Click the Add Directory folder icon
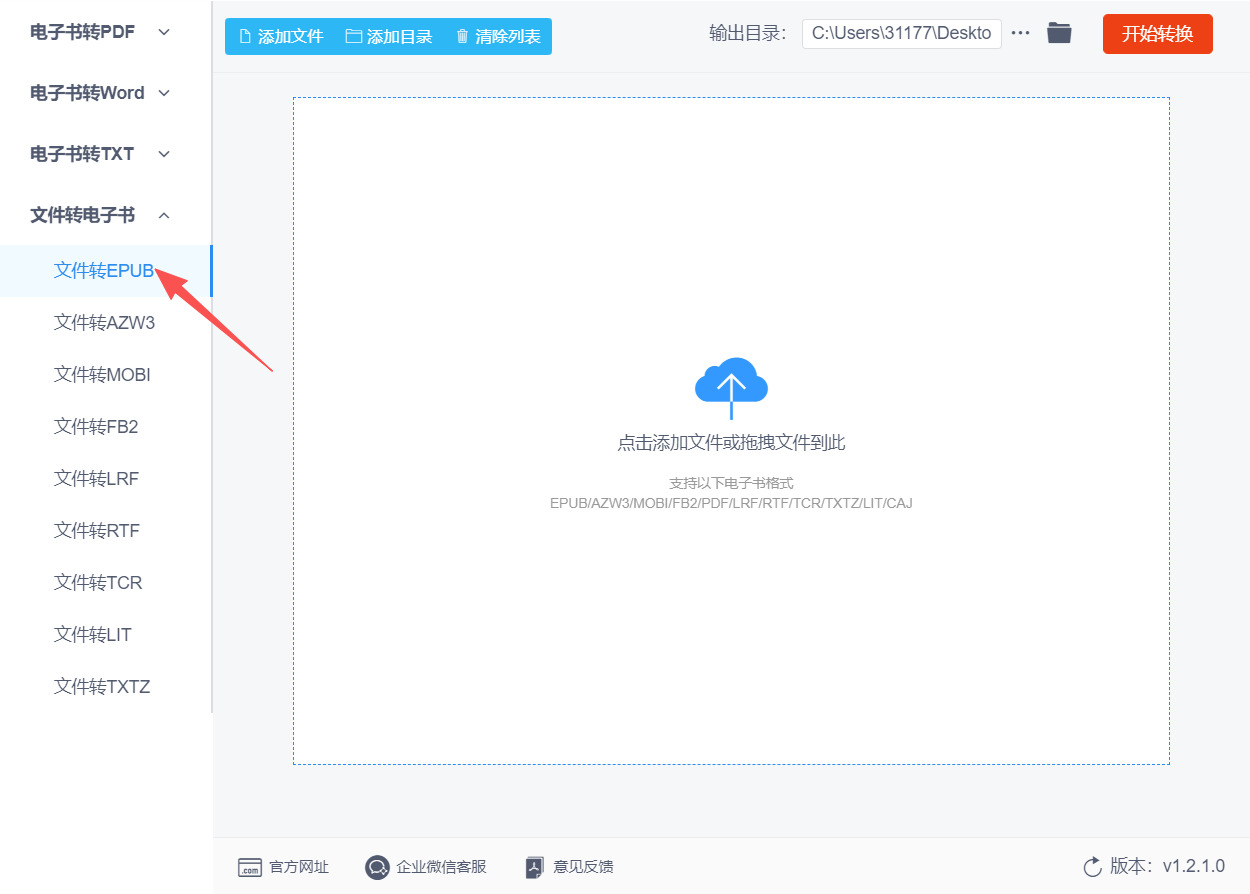Viewport: 1250px width, 894px height. (x=353, y=37)
